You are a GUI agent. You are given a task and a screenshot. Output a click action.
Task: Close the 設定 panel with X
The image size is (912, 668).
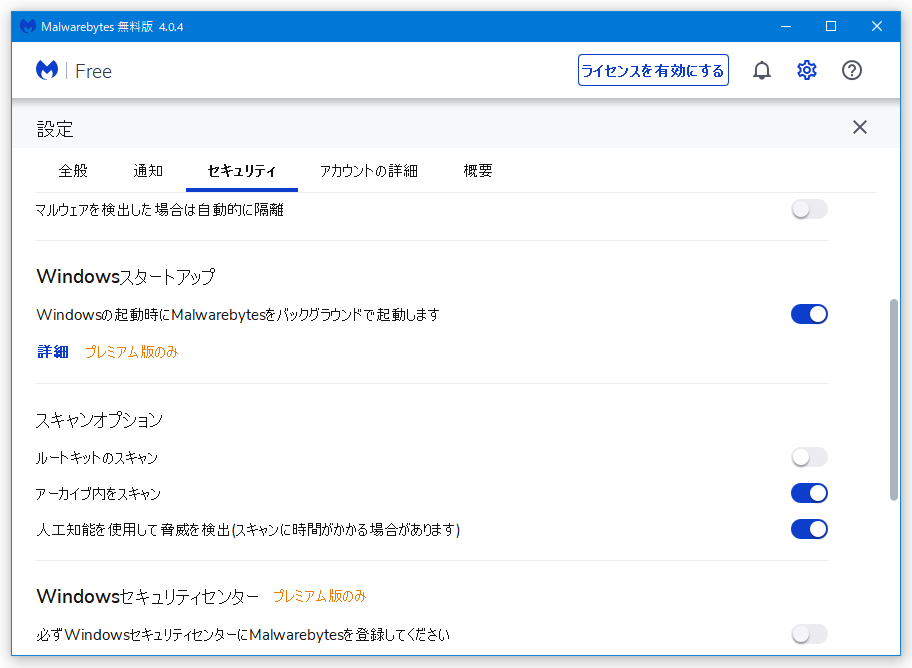click(x=859, y=127)
